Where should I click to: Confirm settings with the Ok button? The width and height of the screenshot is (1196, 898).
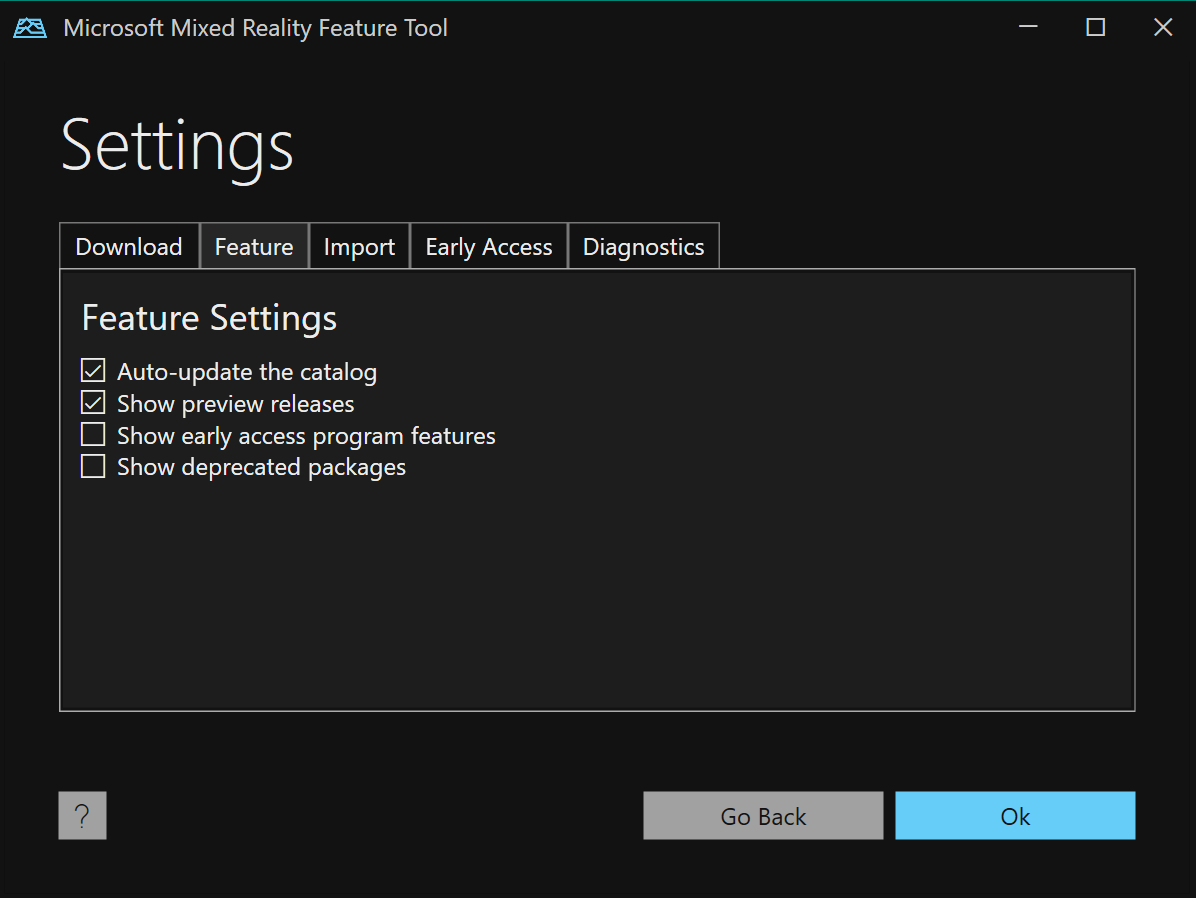tap(1015, 816)
